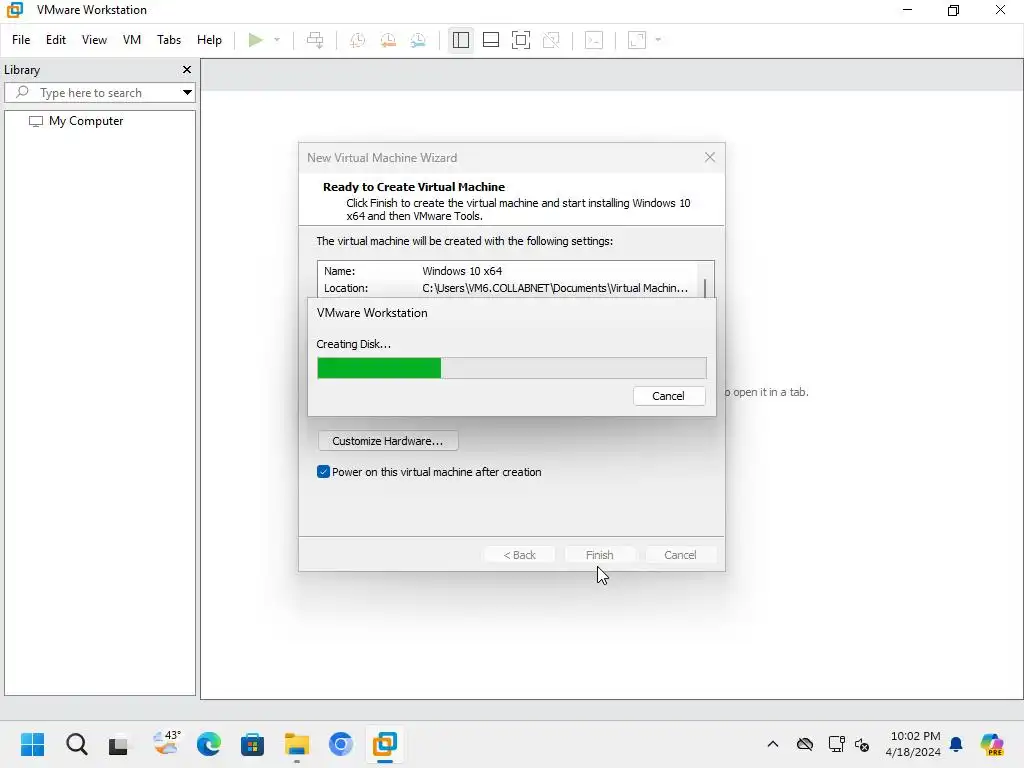
Task: Close the New Virtual Machine Wizard dialog
Action: 710,157
